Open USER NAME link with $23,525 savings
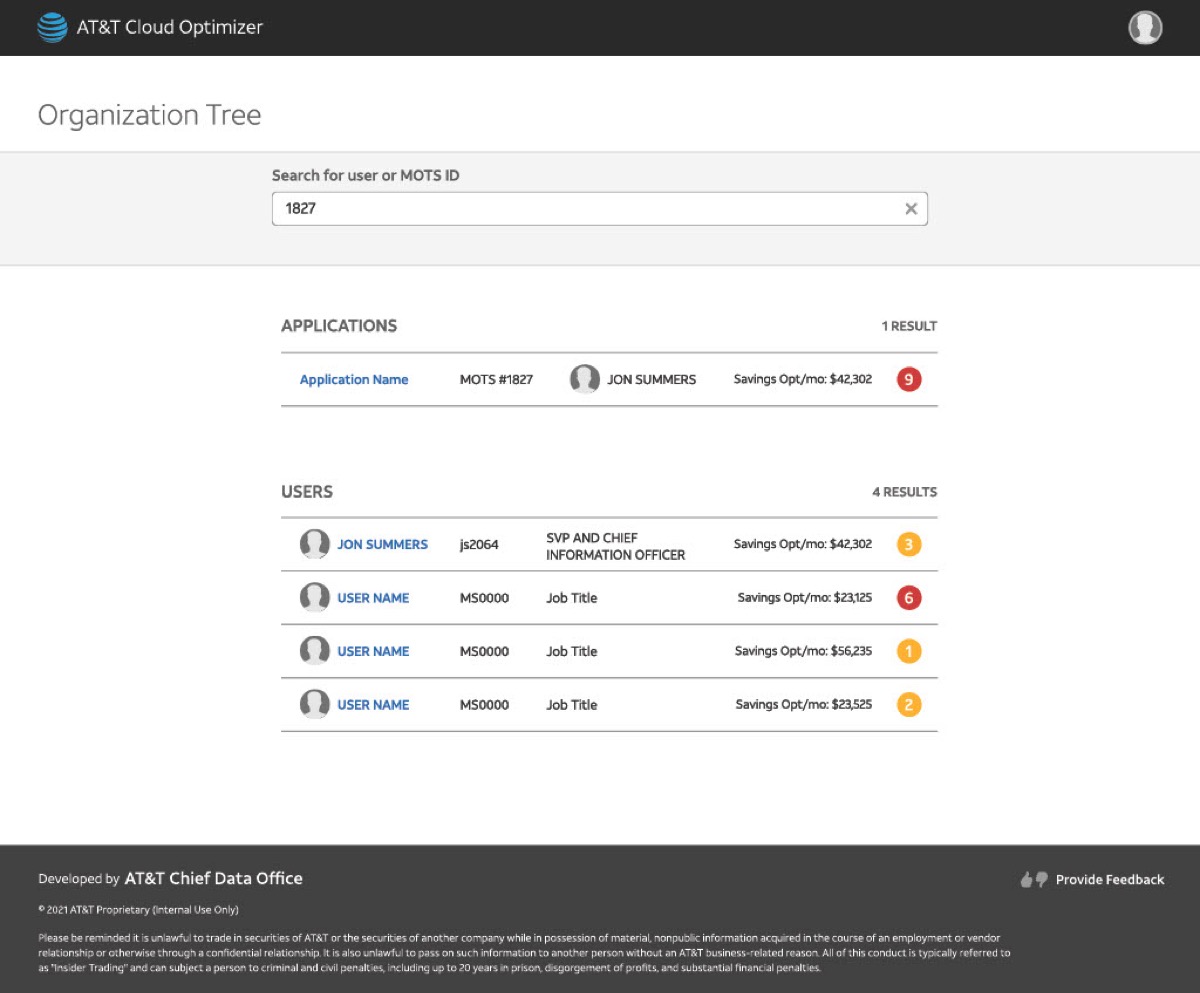1200x993 pixels. 373,705
